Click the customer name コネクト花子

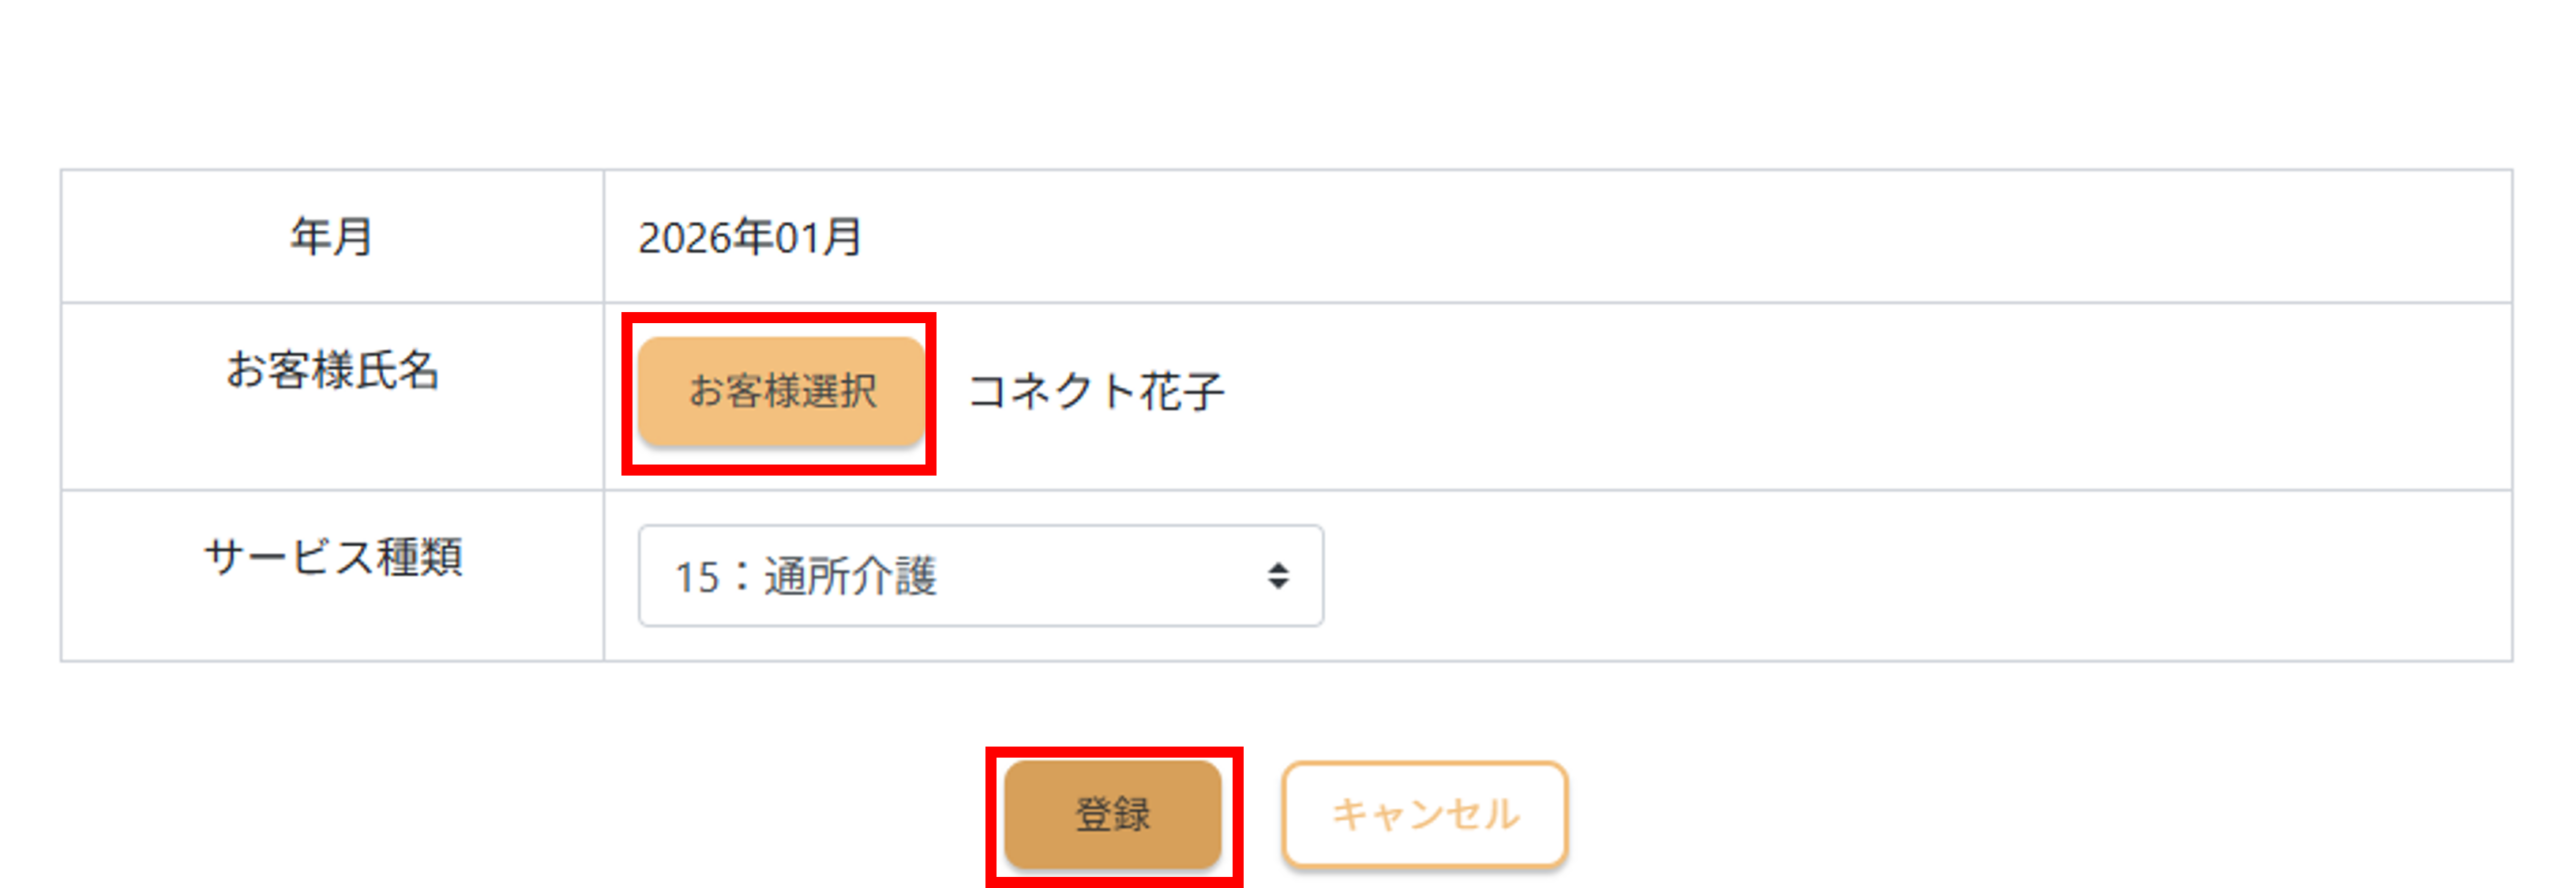(1096, 391)
